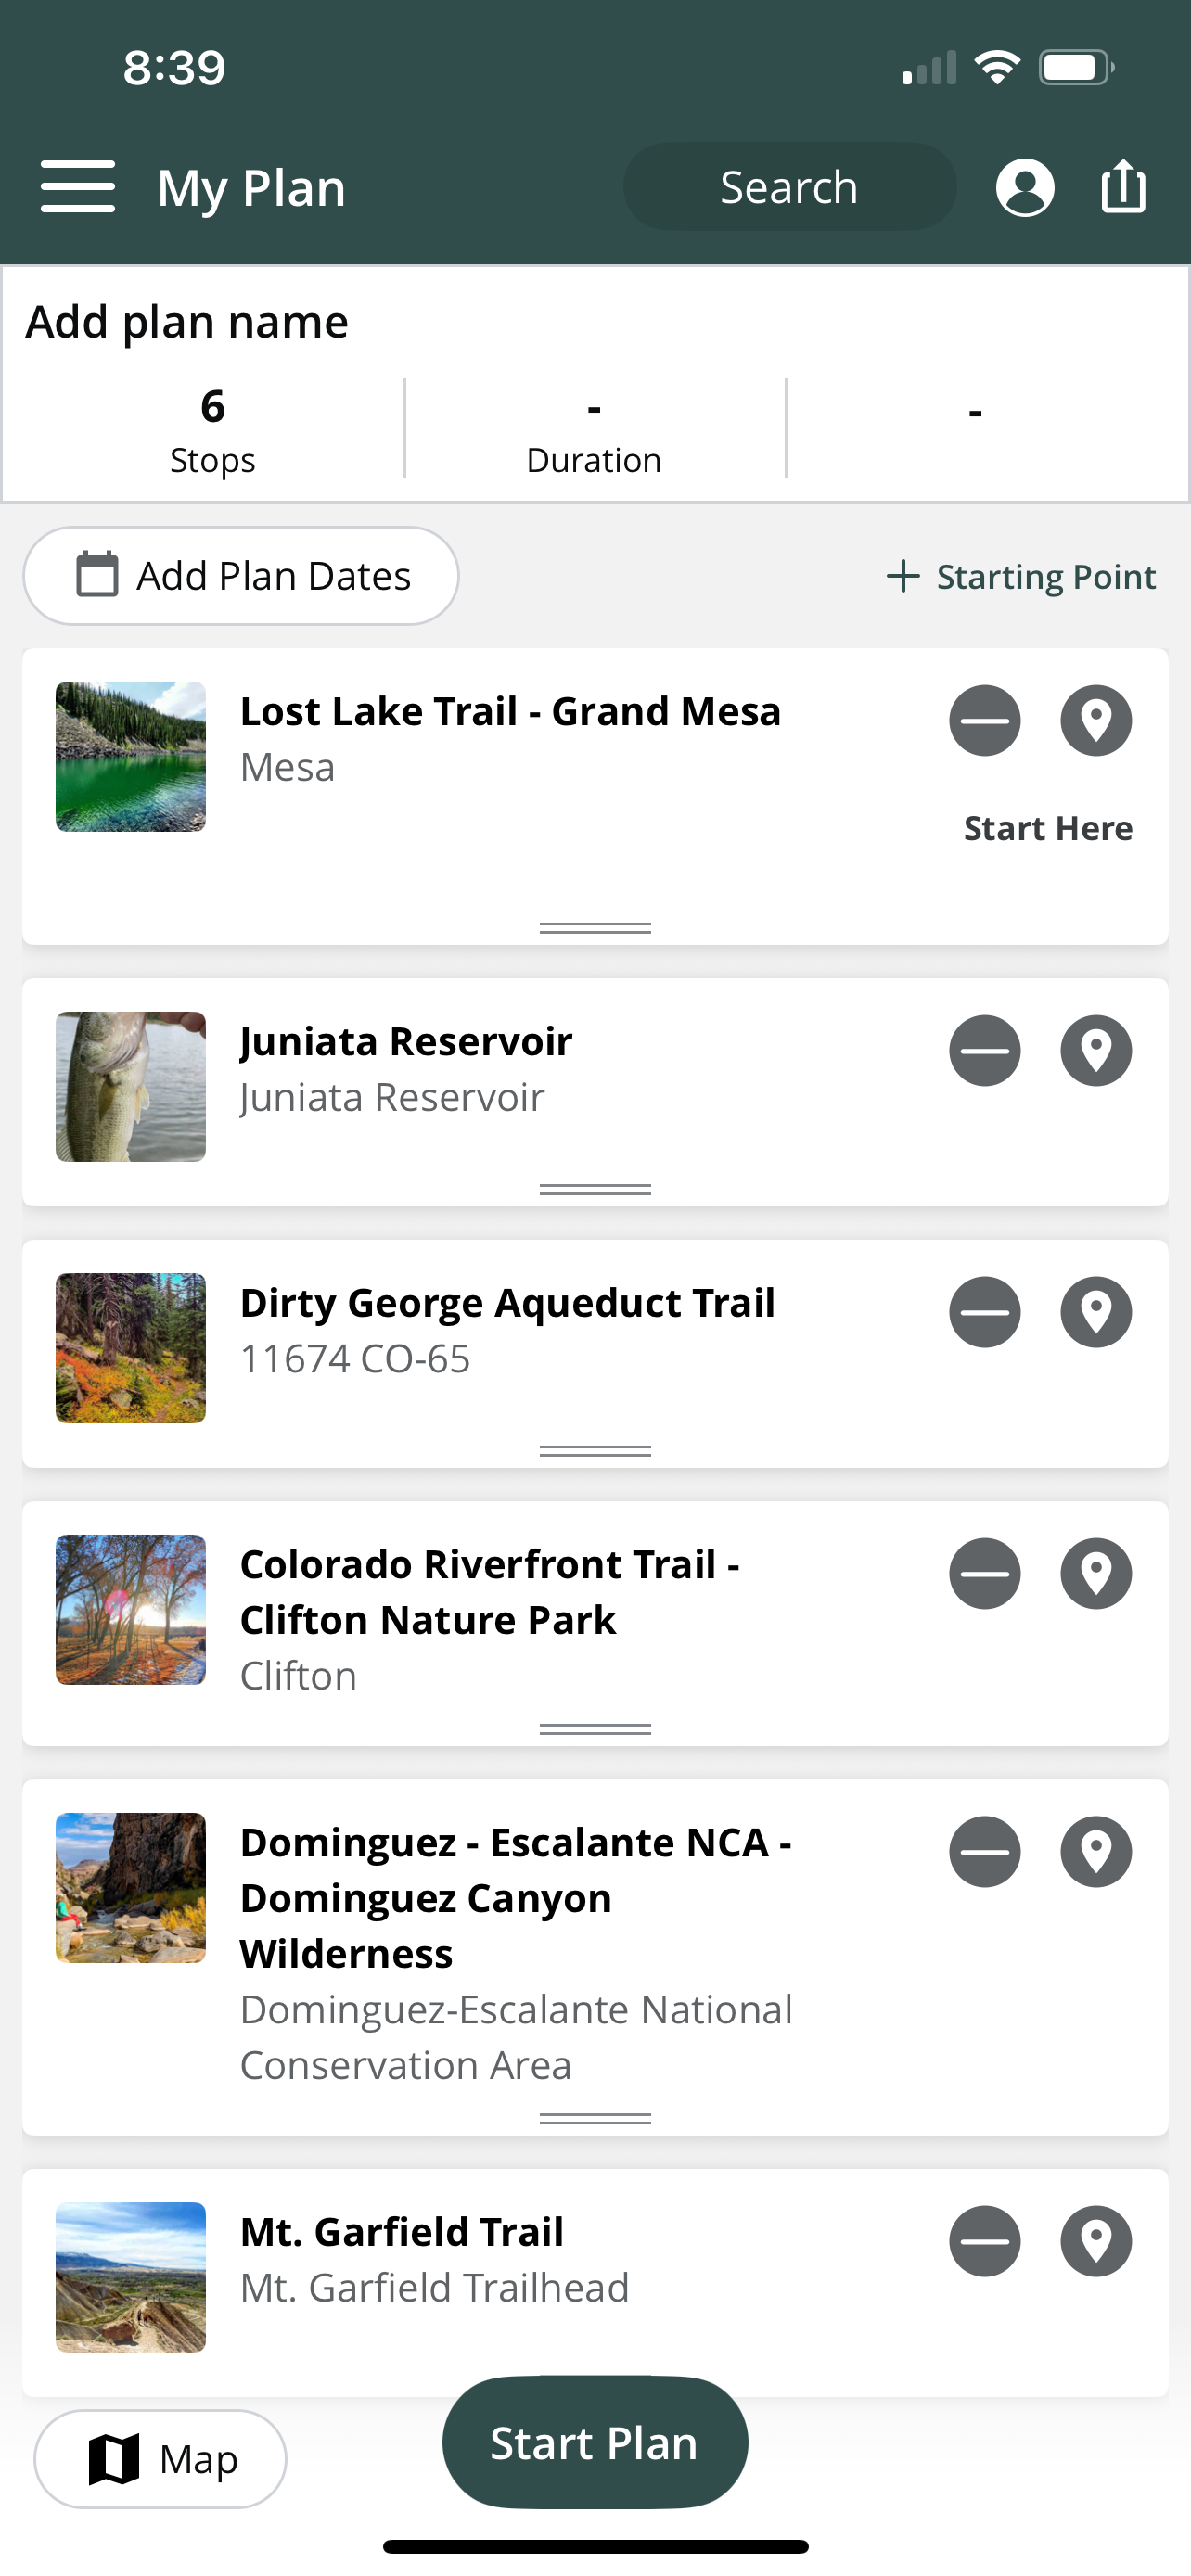Remove Dominguez Canyon Wilderness stop
This screenshot has width=1191, height=2576.
click(x=985, y=1851)
